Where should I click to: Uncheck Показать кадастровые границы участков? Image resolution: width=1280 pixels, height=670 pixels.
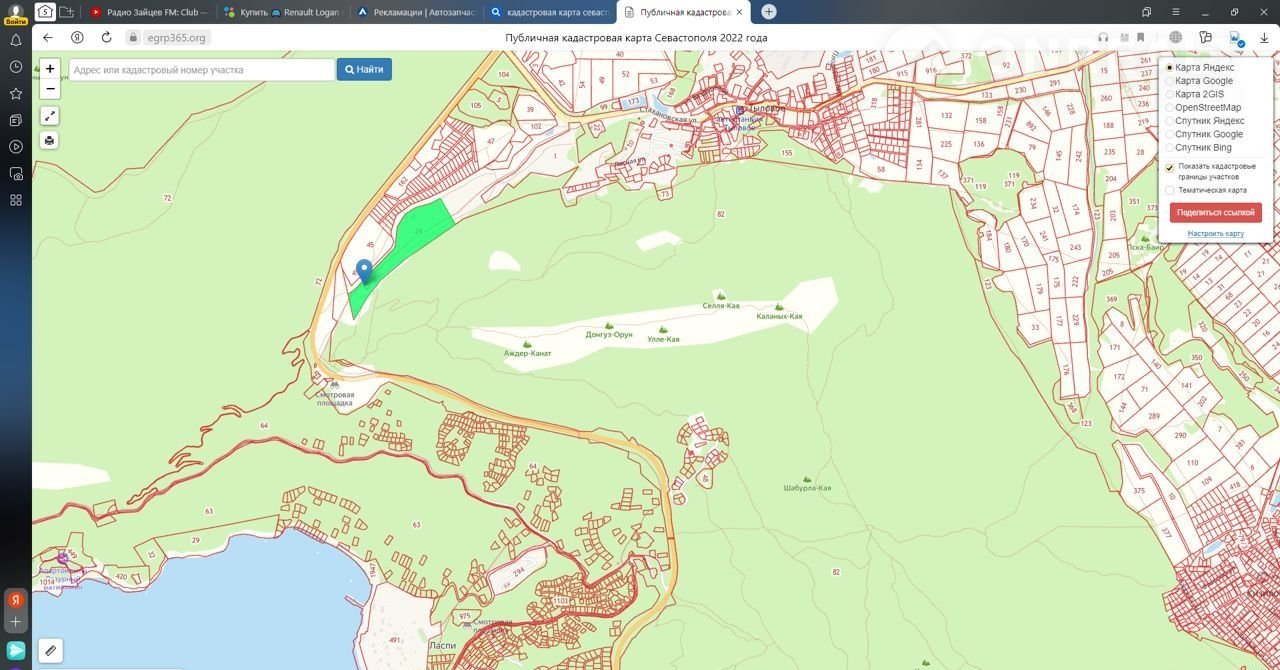1170,168
